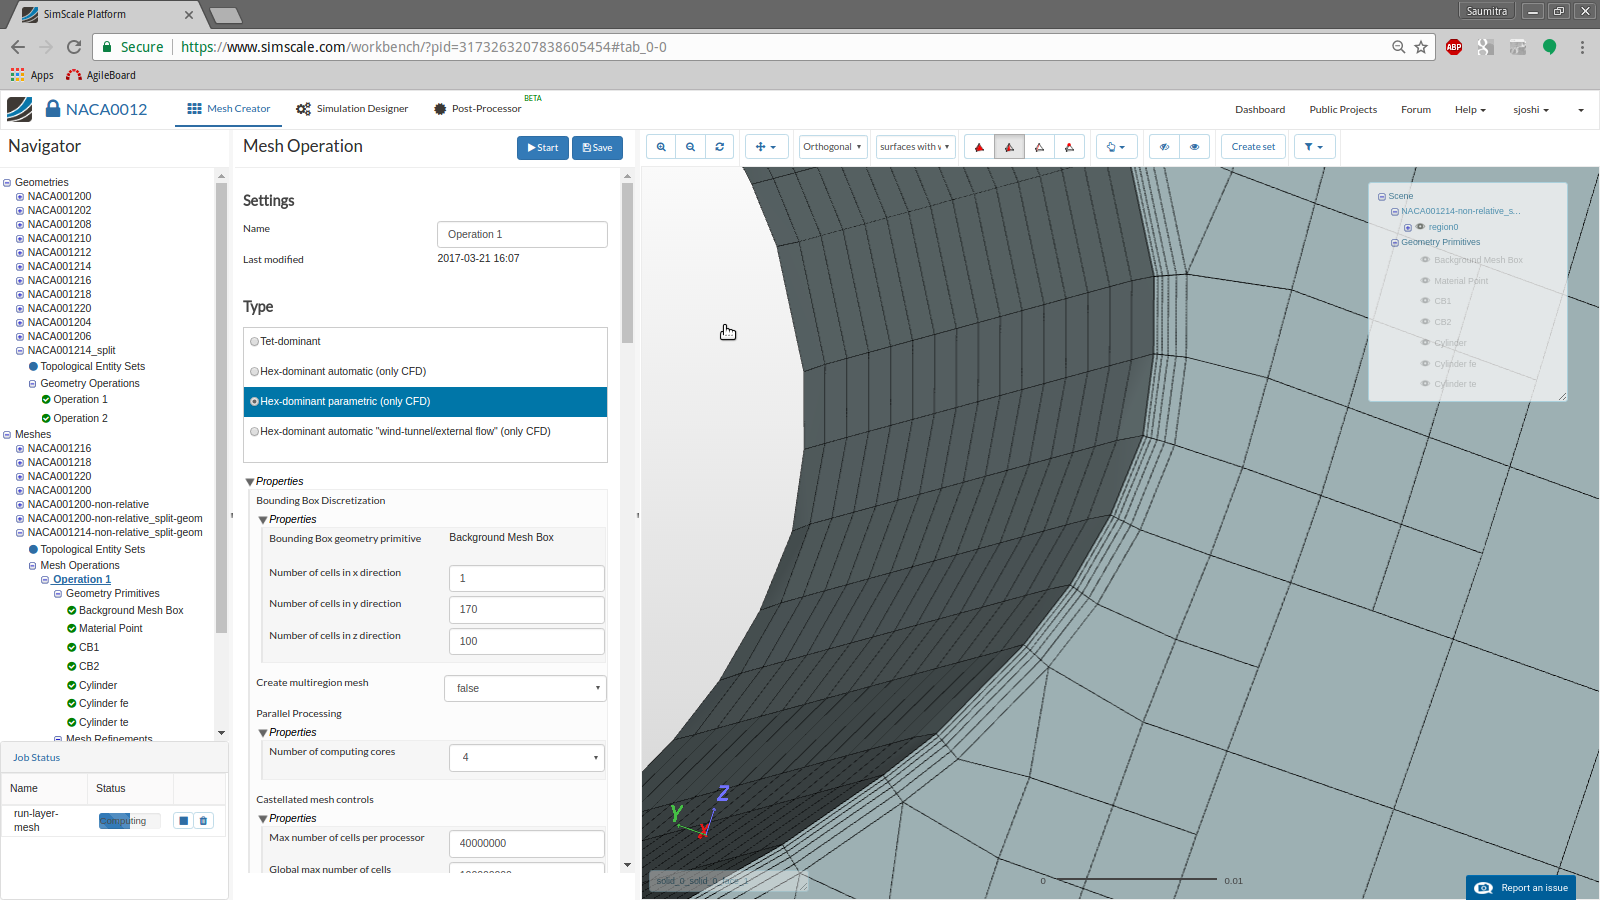Toggle visibility of region0 in Scene tree

click(1420, 227)
